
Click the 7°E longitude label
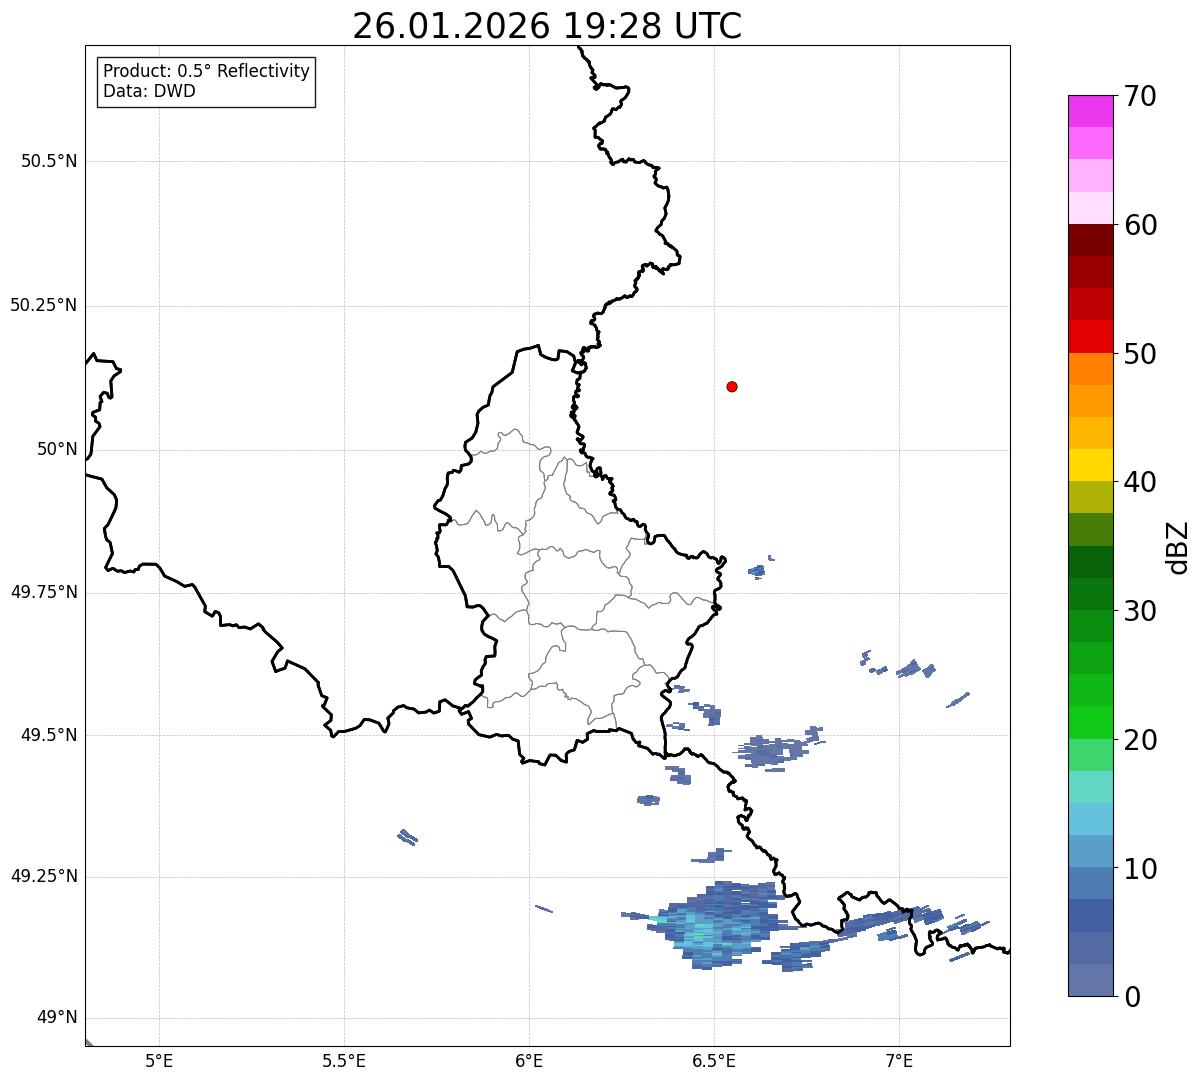[x=899, y=1060]
